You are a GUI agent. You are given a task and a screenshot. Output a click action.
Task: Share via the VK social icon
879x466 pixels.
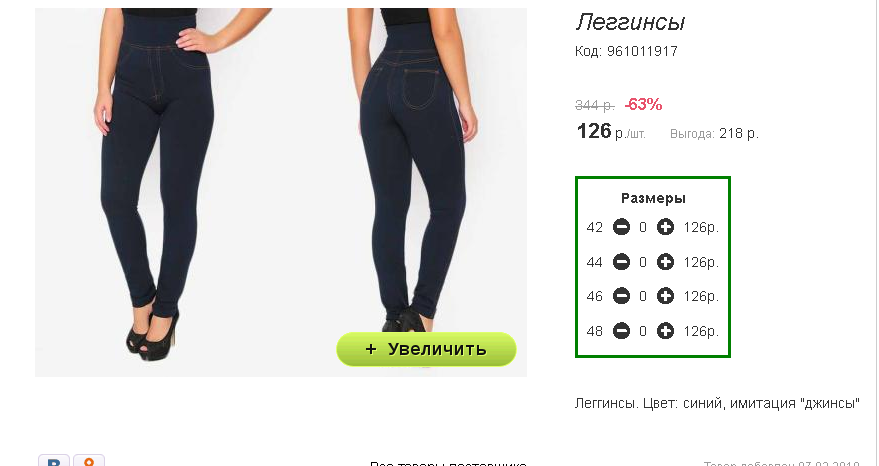click(54, 460)
